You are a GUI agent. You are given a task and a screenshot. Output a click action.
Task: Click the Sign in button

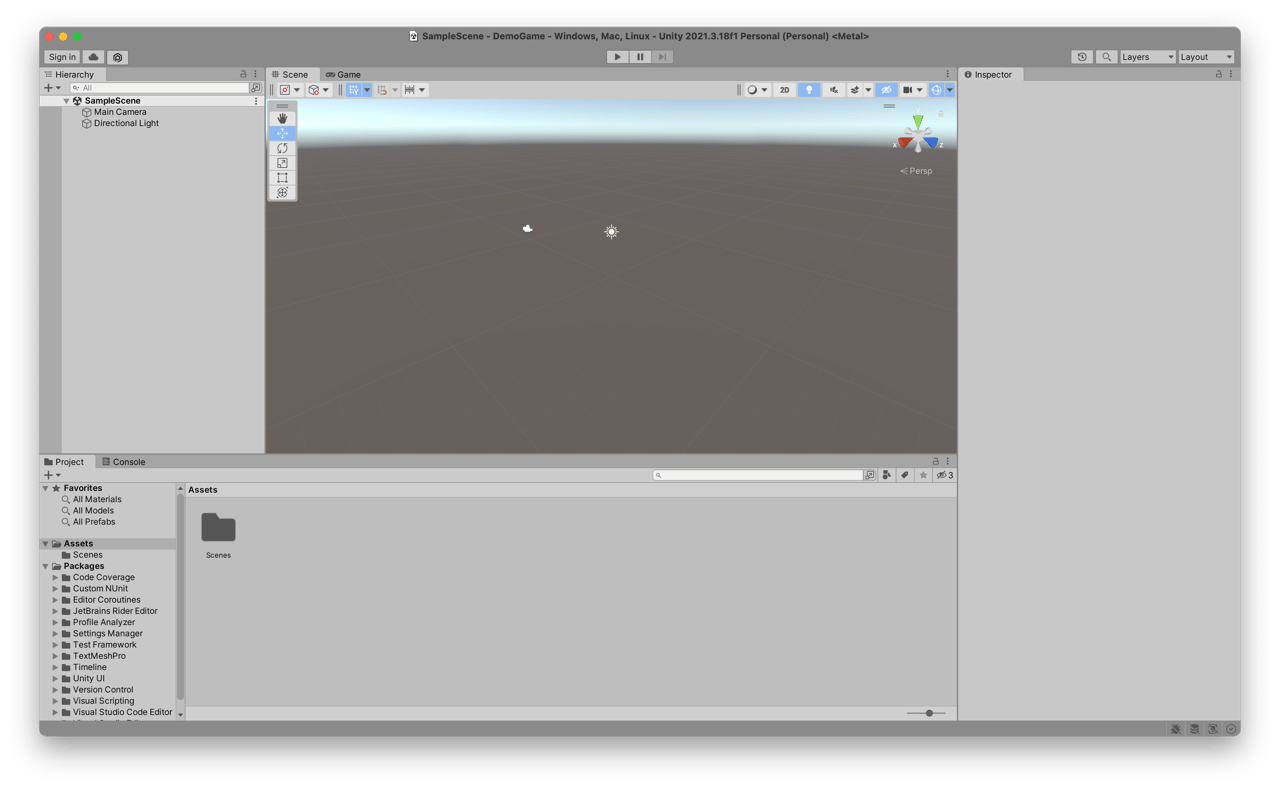pos(60,57)
